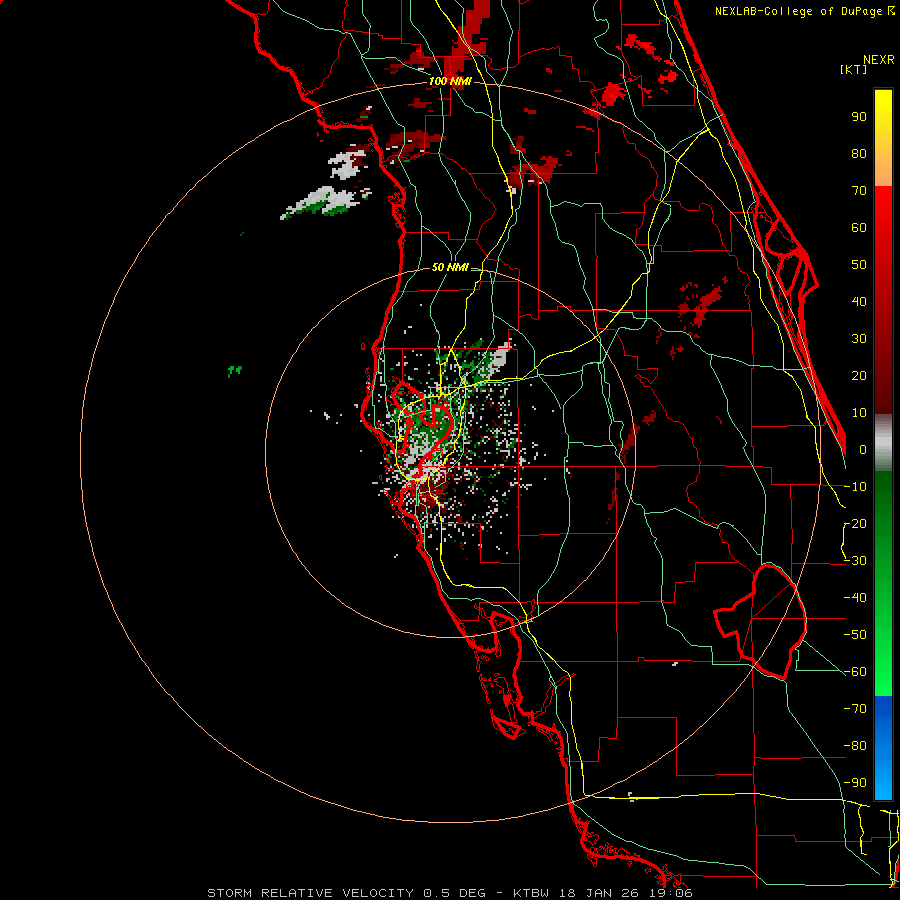Click the NEXLAB-College of DuPage title text
The width and height of the screenshot is (900, 900).
(x=804, y=11)
